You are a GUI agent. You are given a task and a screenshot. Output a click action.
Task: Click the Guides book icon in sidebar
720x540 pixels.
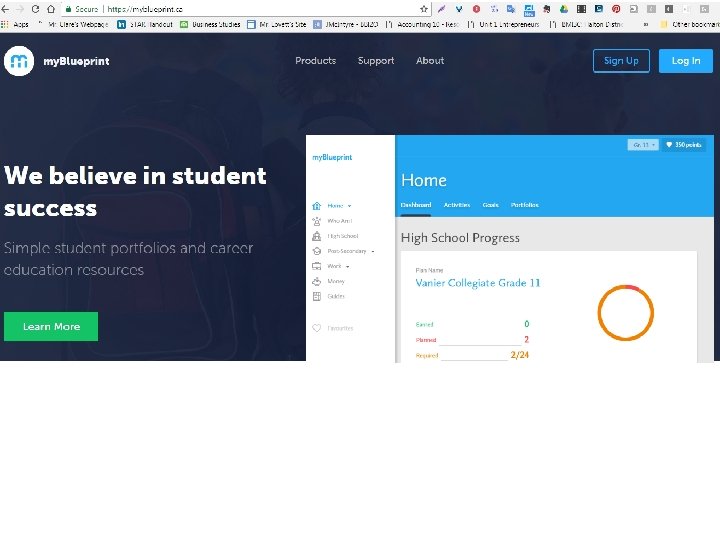click(316, 296)
